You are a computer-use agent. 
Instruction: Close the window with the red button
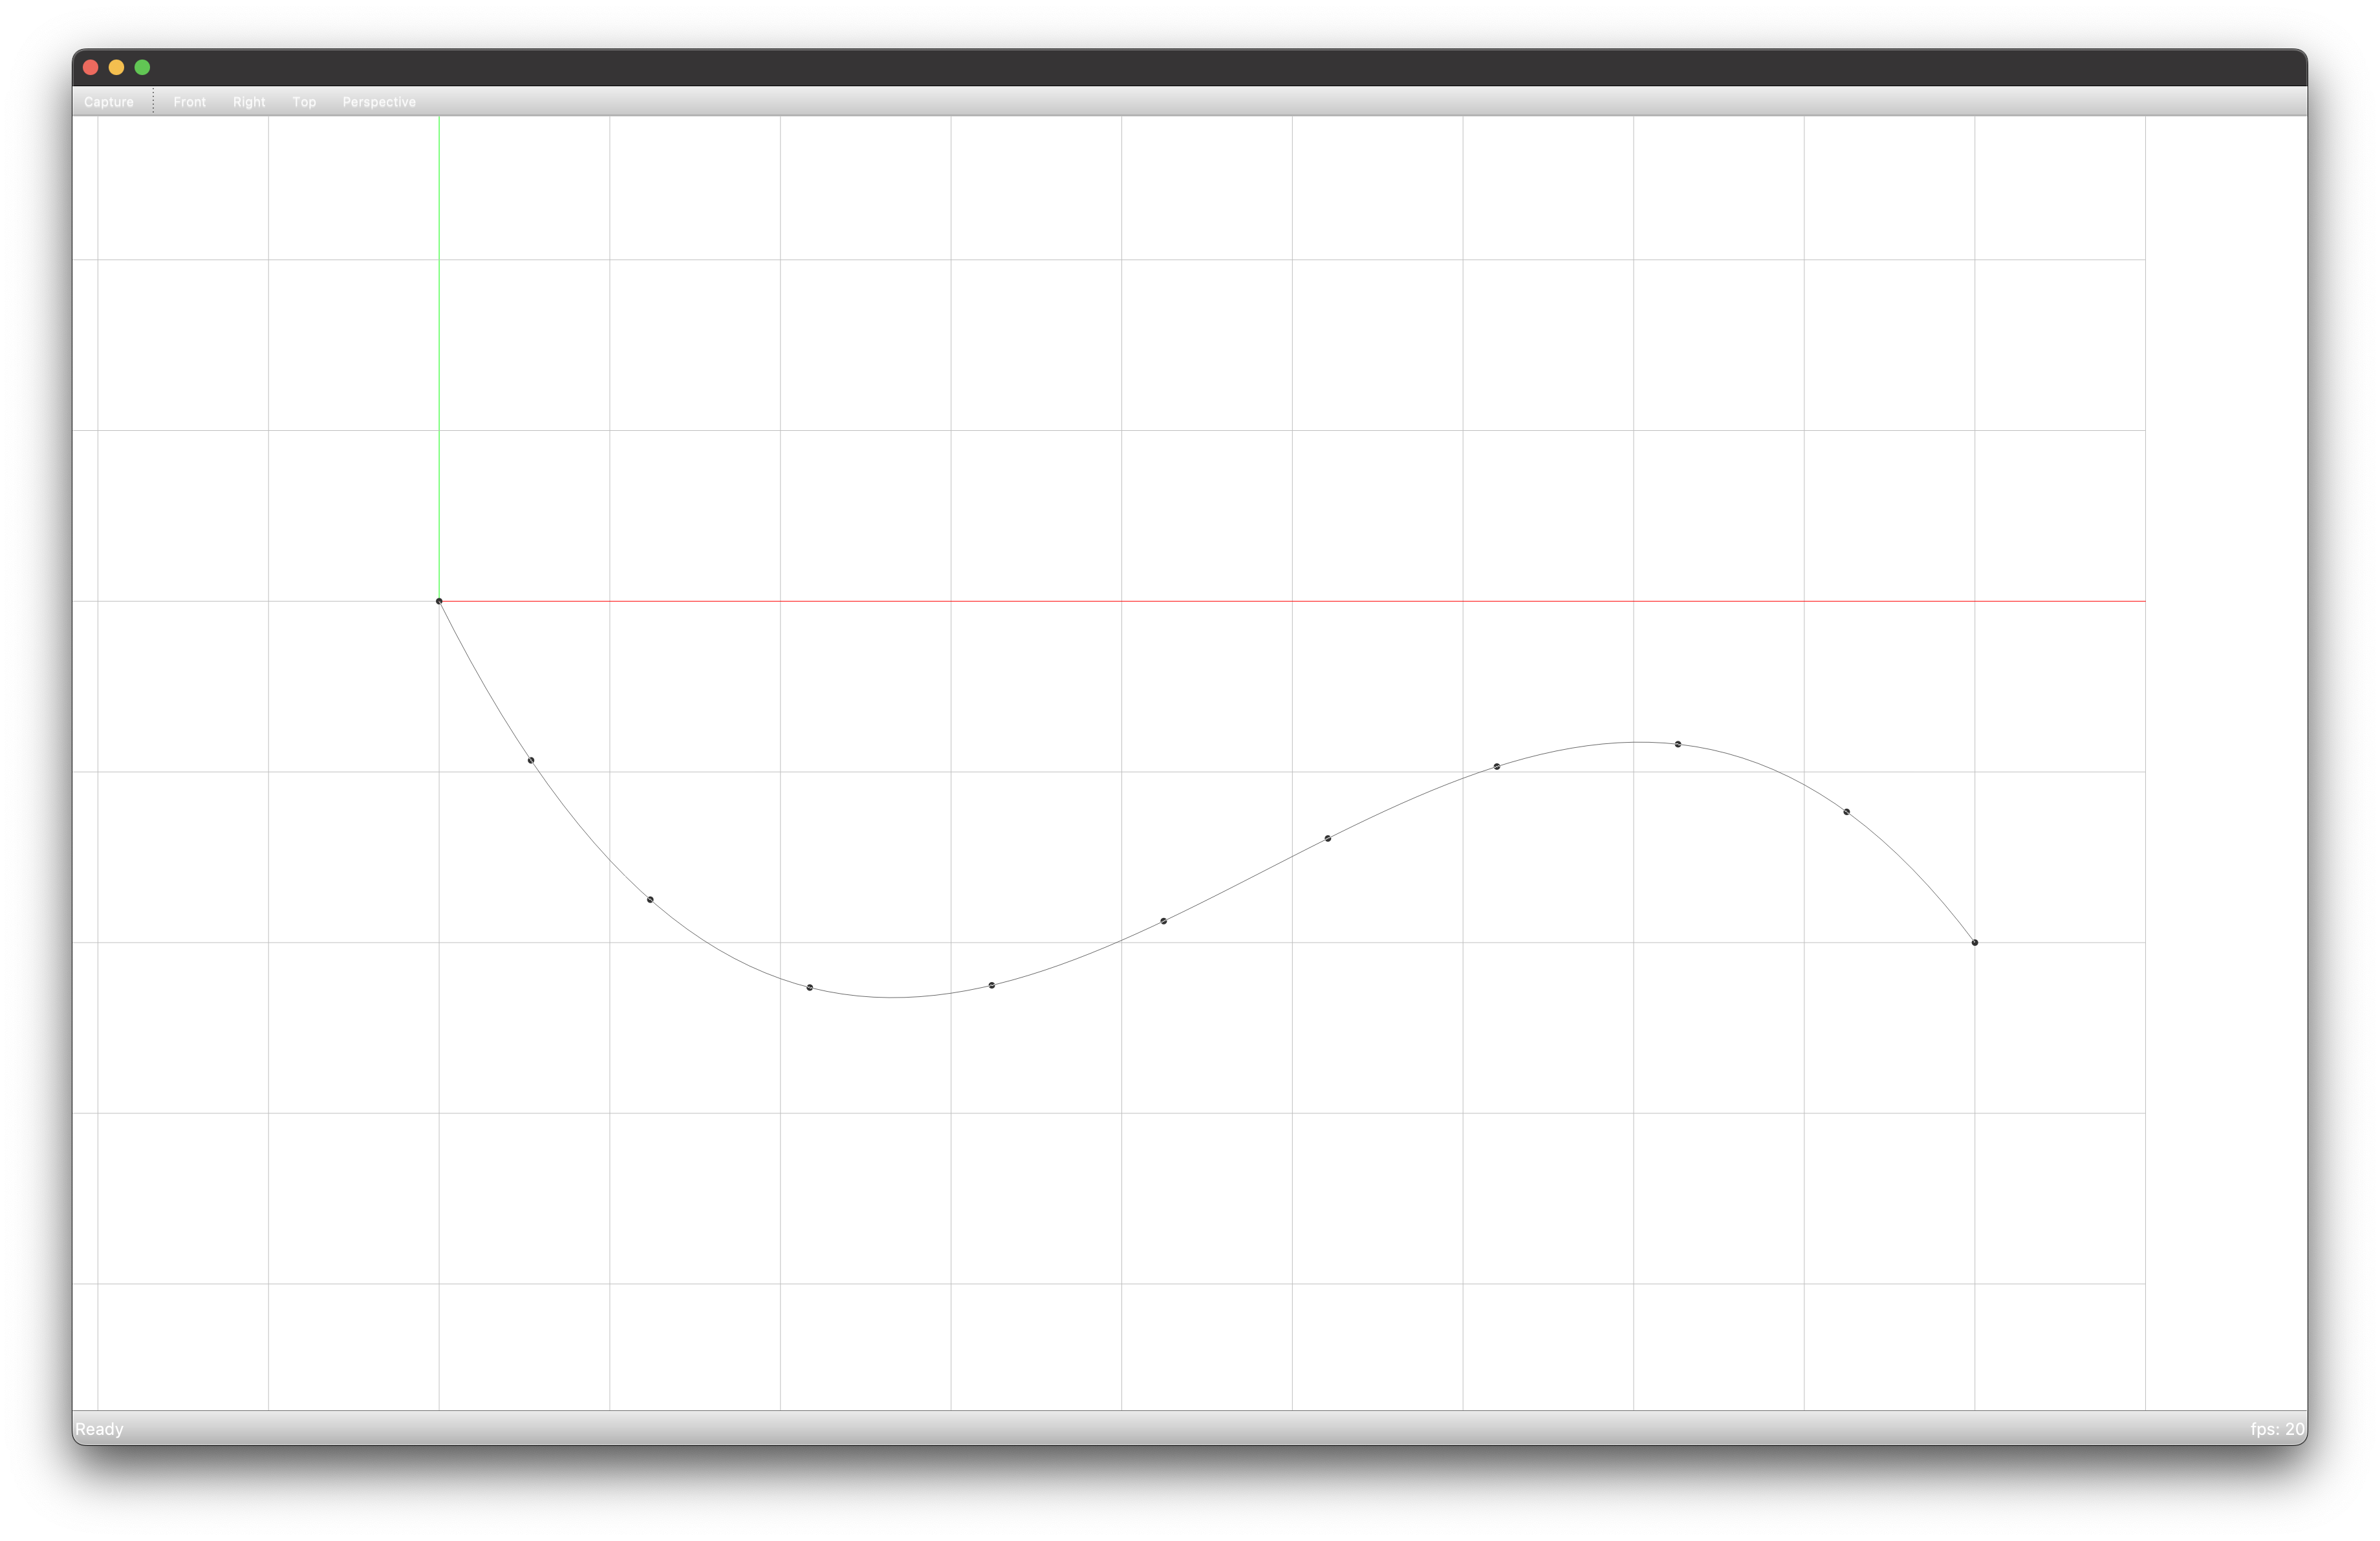[91, 67]
